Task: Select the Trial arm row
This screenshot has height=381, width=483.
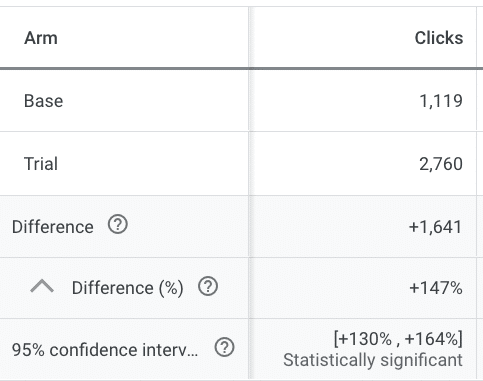Action: [x=238, y=163]
